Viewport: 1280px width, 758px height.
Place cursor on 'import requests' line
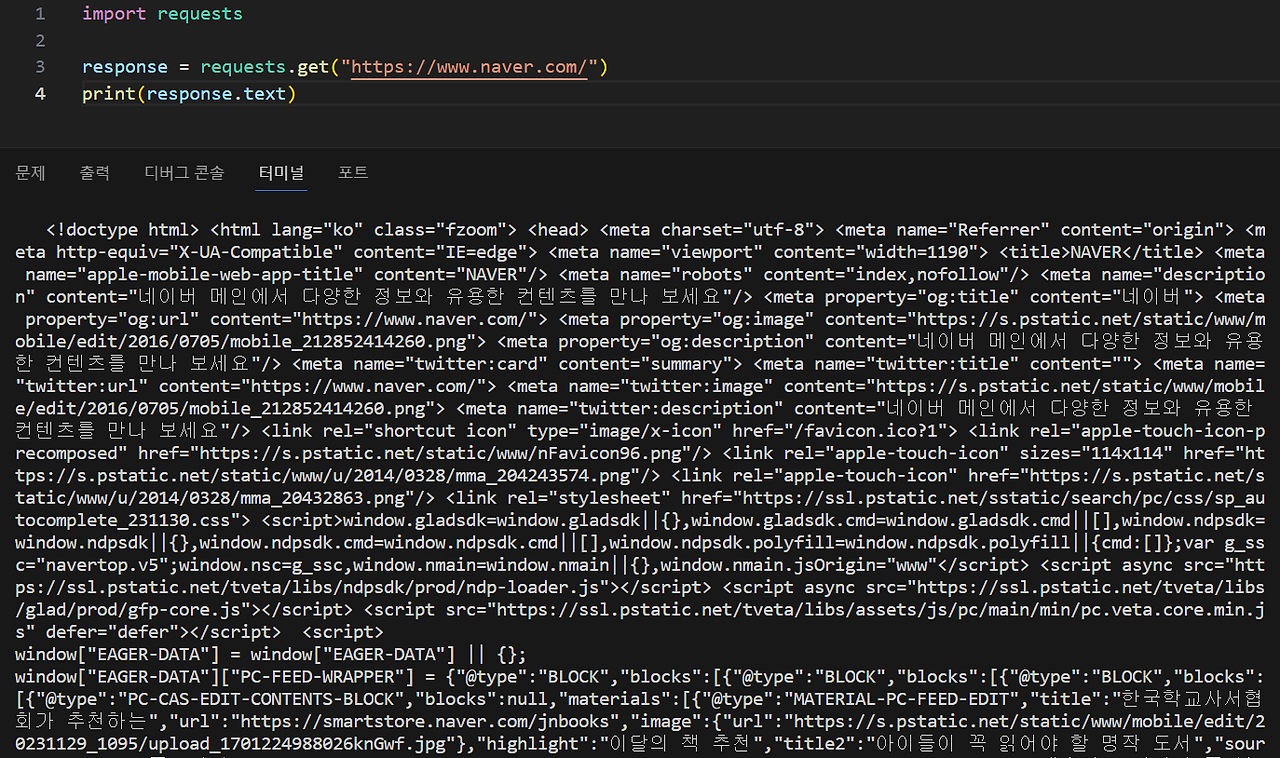(x=162, y=14)
